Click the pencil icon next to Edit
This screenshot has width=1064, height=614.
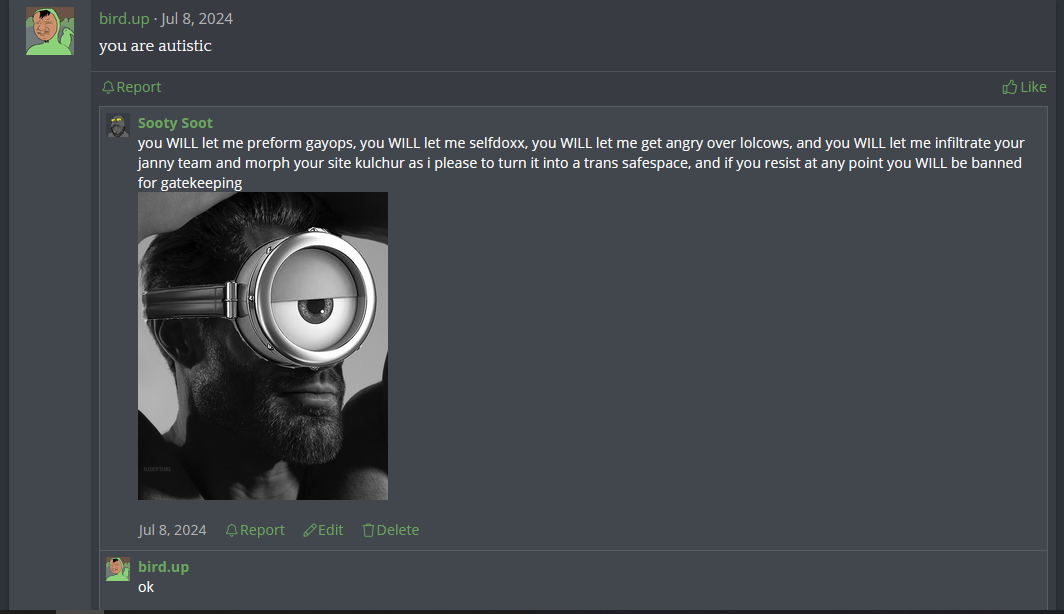309,530
